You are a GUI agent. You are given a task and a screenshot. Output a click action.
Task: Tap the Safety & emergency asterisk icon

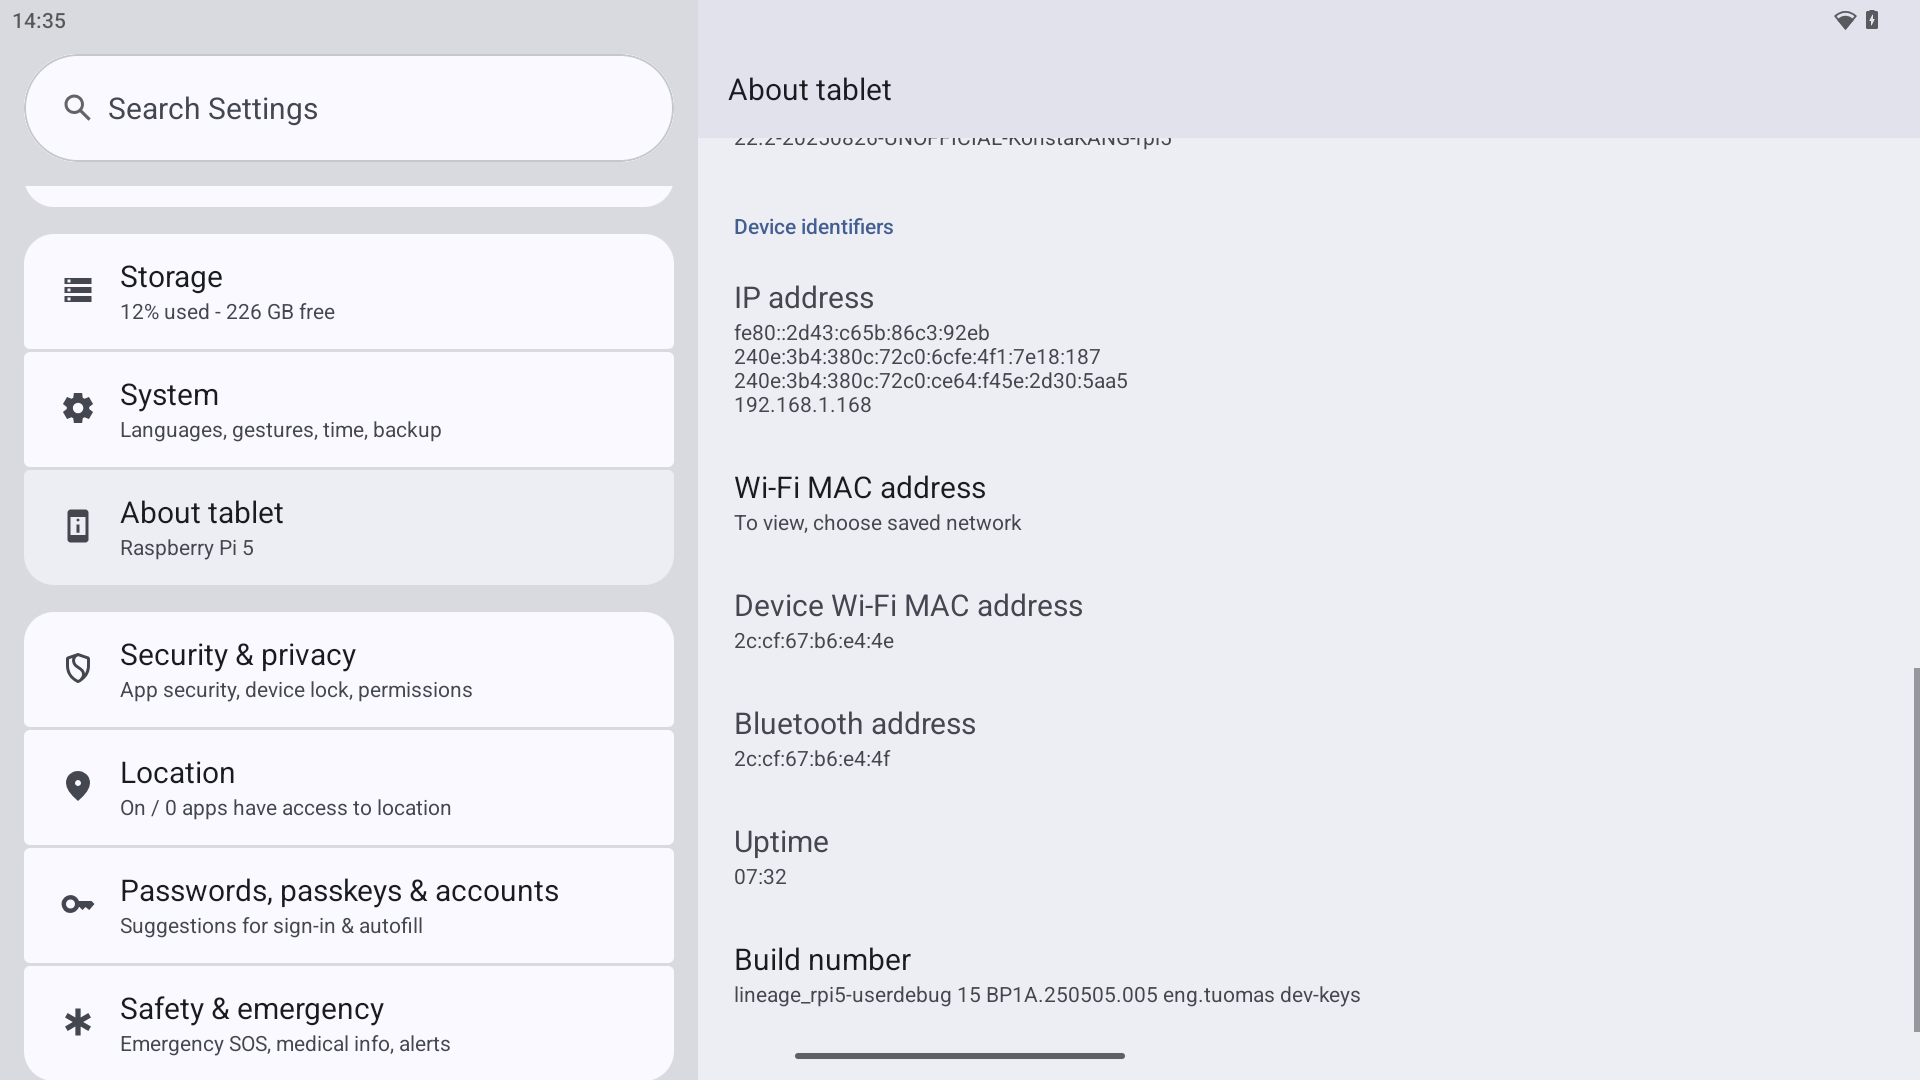click(x=77, y=1021)
